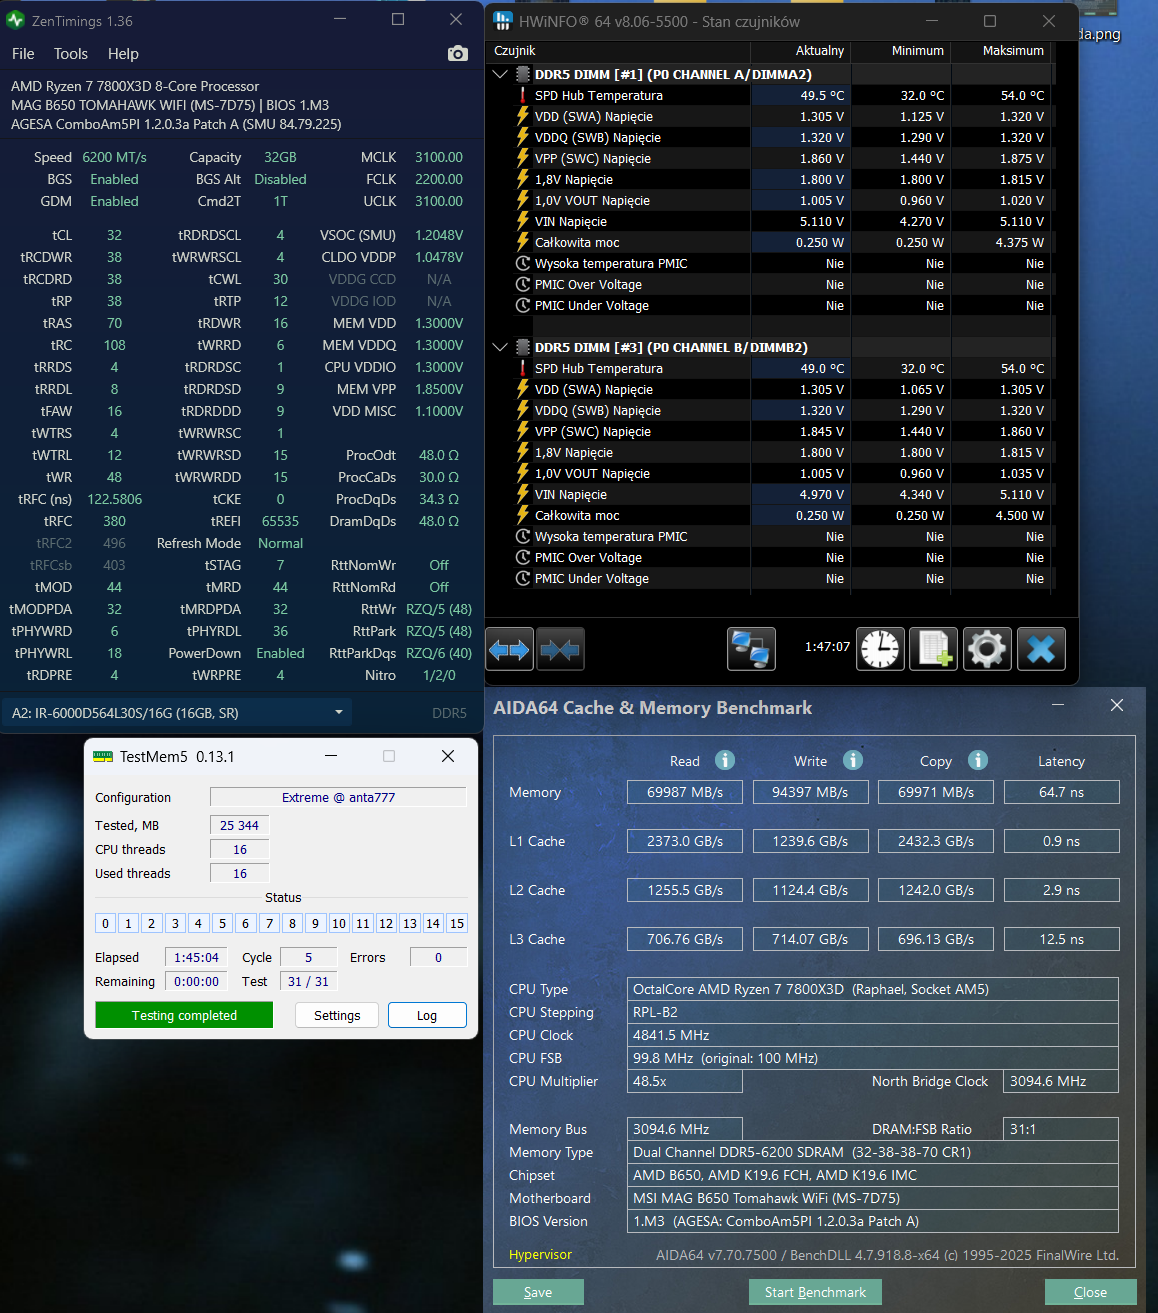The width and height of the screenshot is (1158, 1313).
Task: Click clock icon beside DIMM #1 Wysoka temperatura PMIC
Action: tap(522, 263)
